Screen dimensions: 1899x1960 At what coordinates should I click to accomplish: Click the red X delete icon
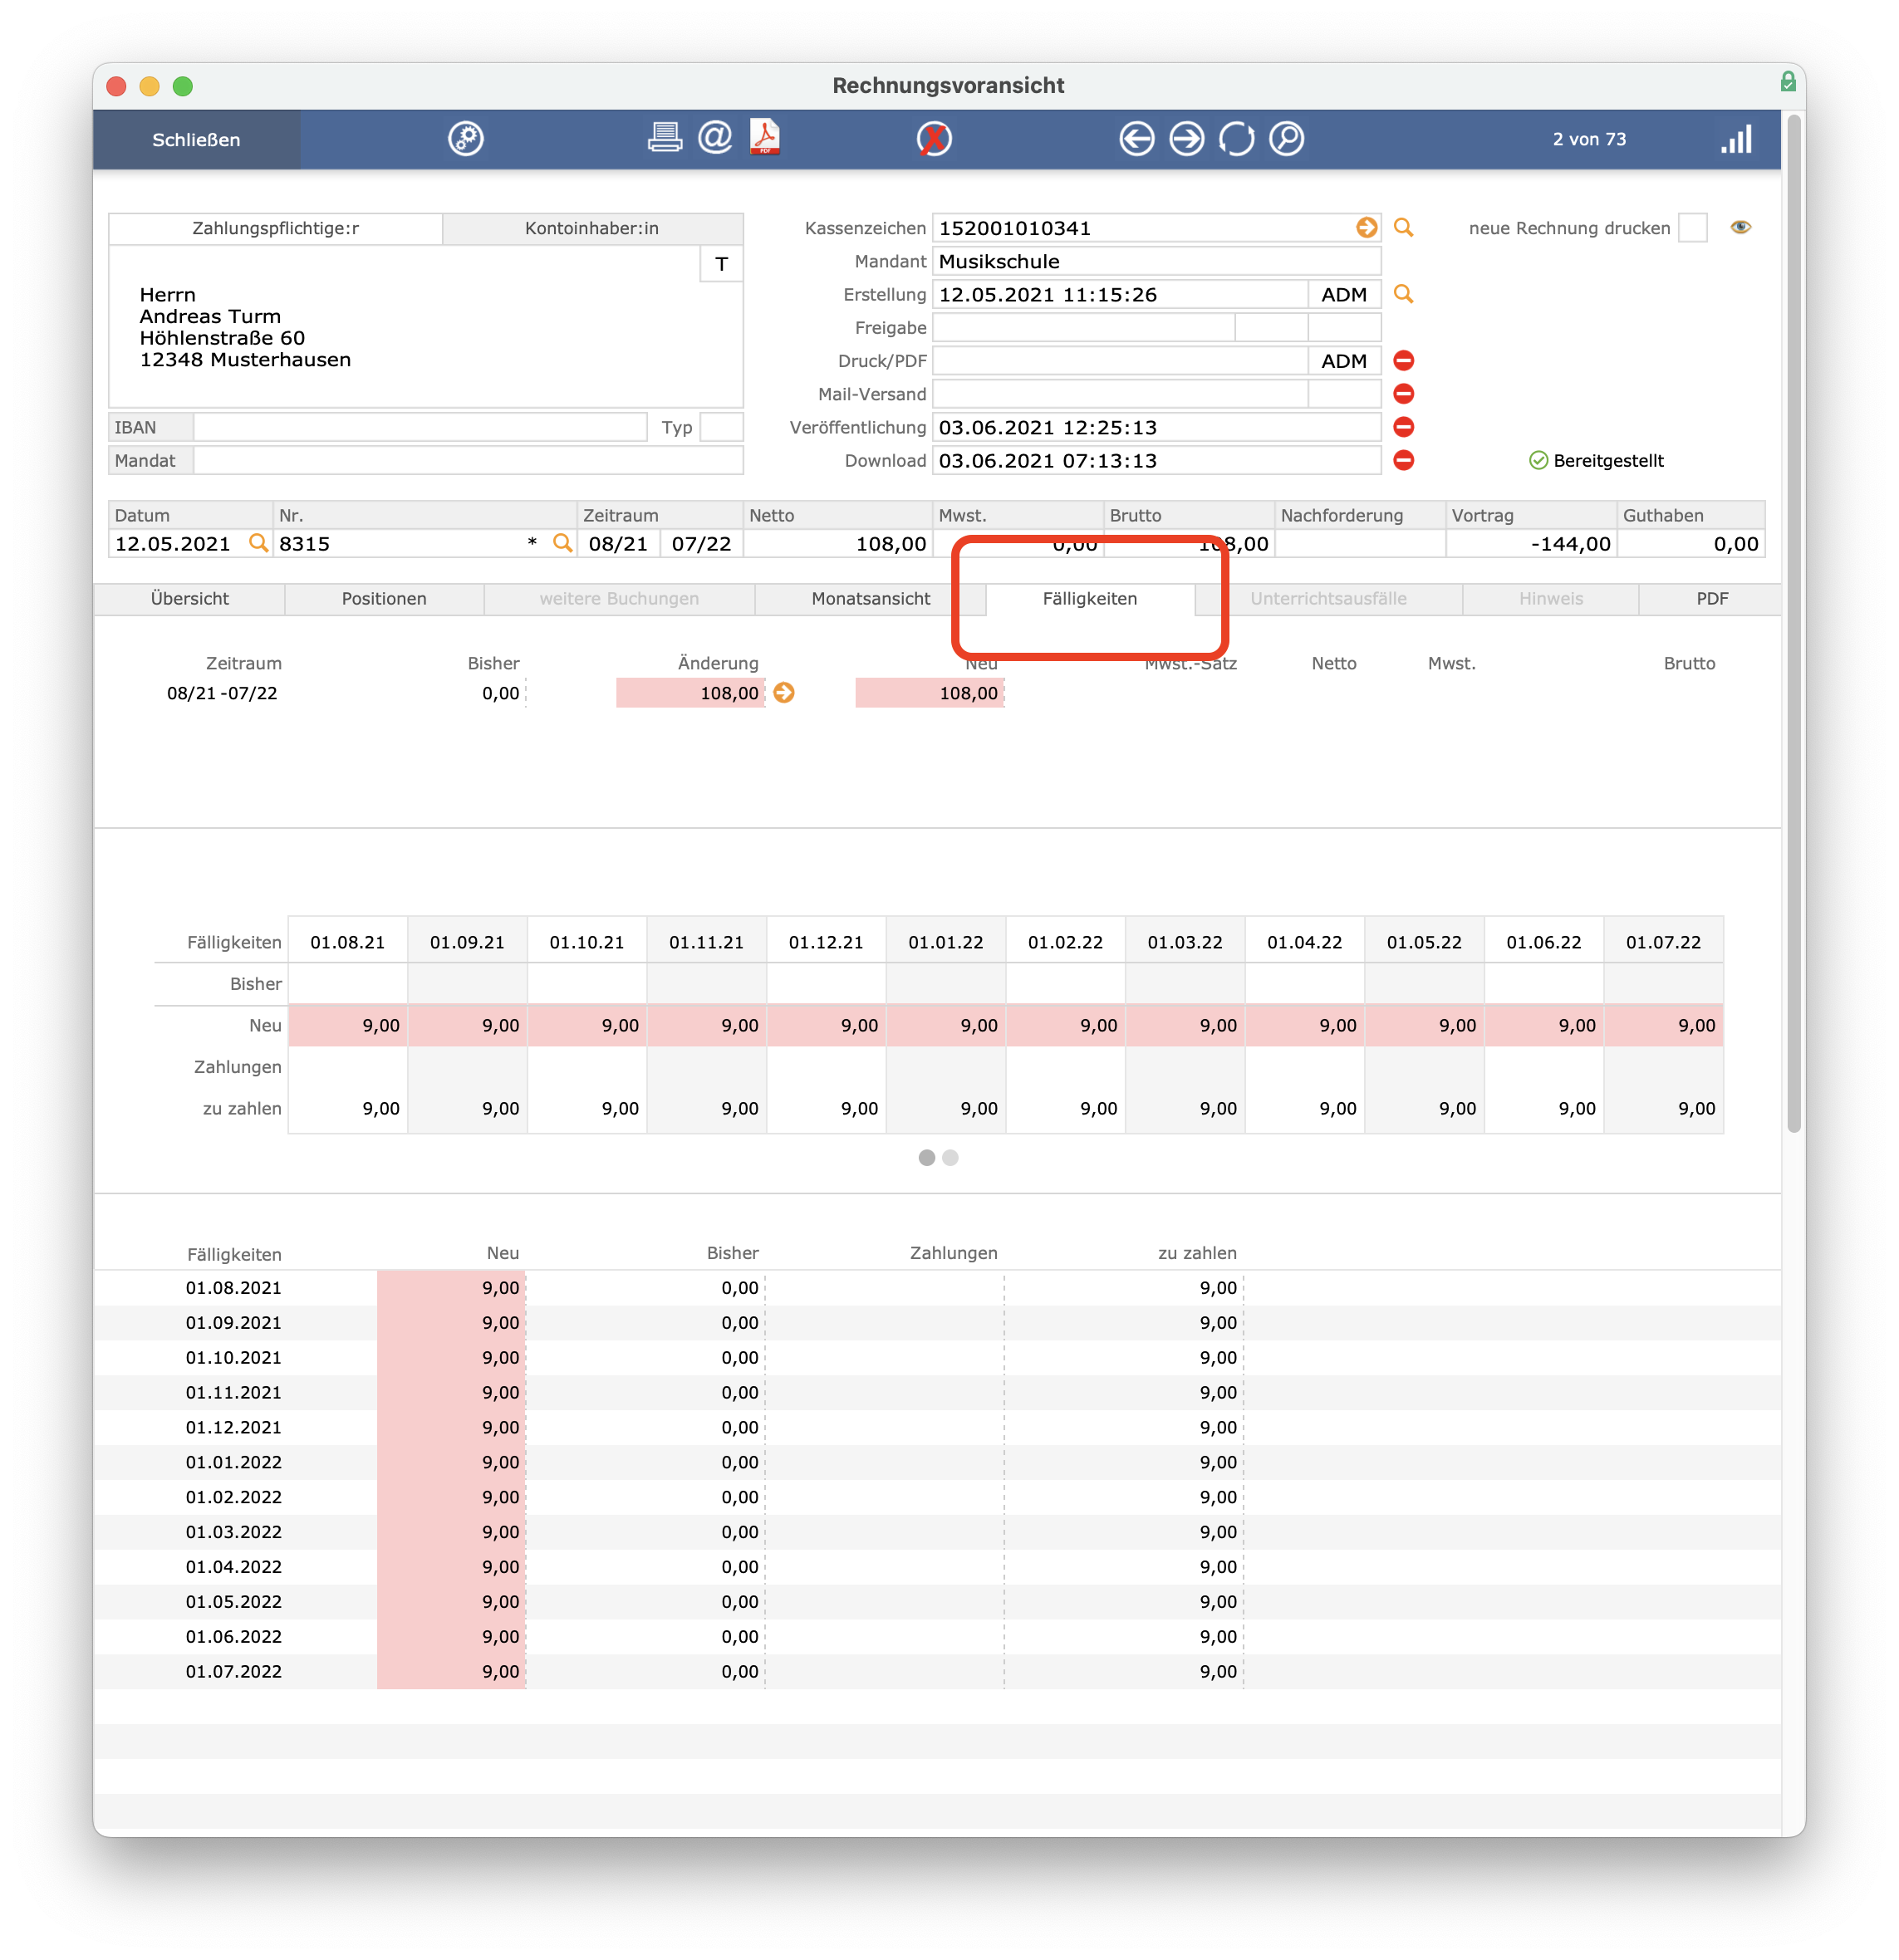pos(934,139)
